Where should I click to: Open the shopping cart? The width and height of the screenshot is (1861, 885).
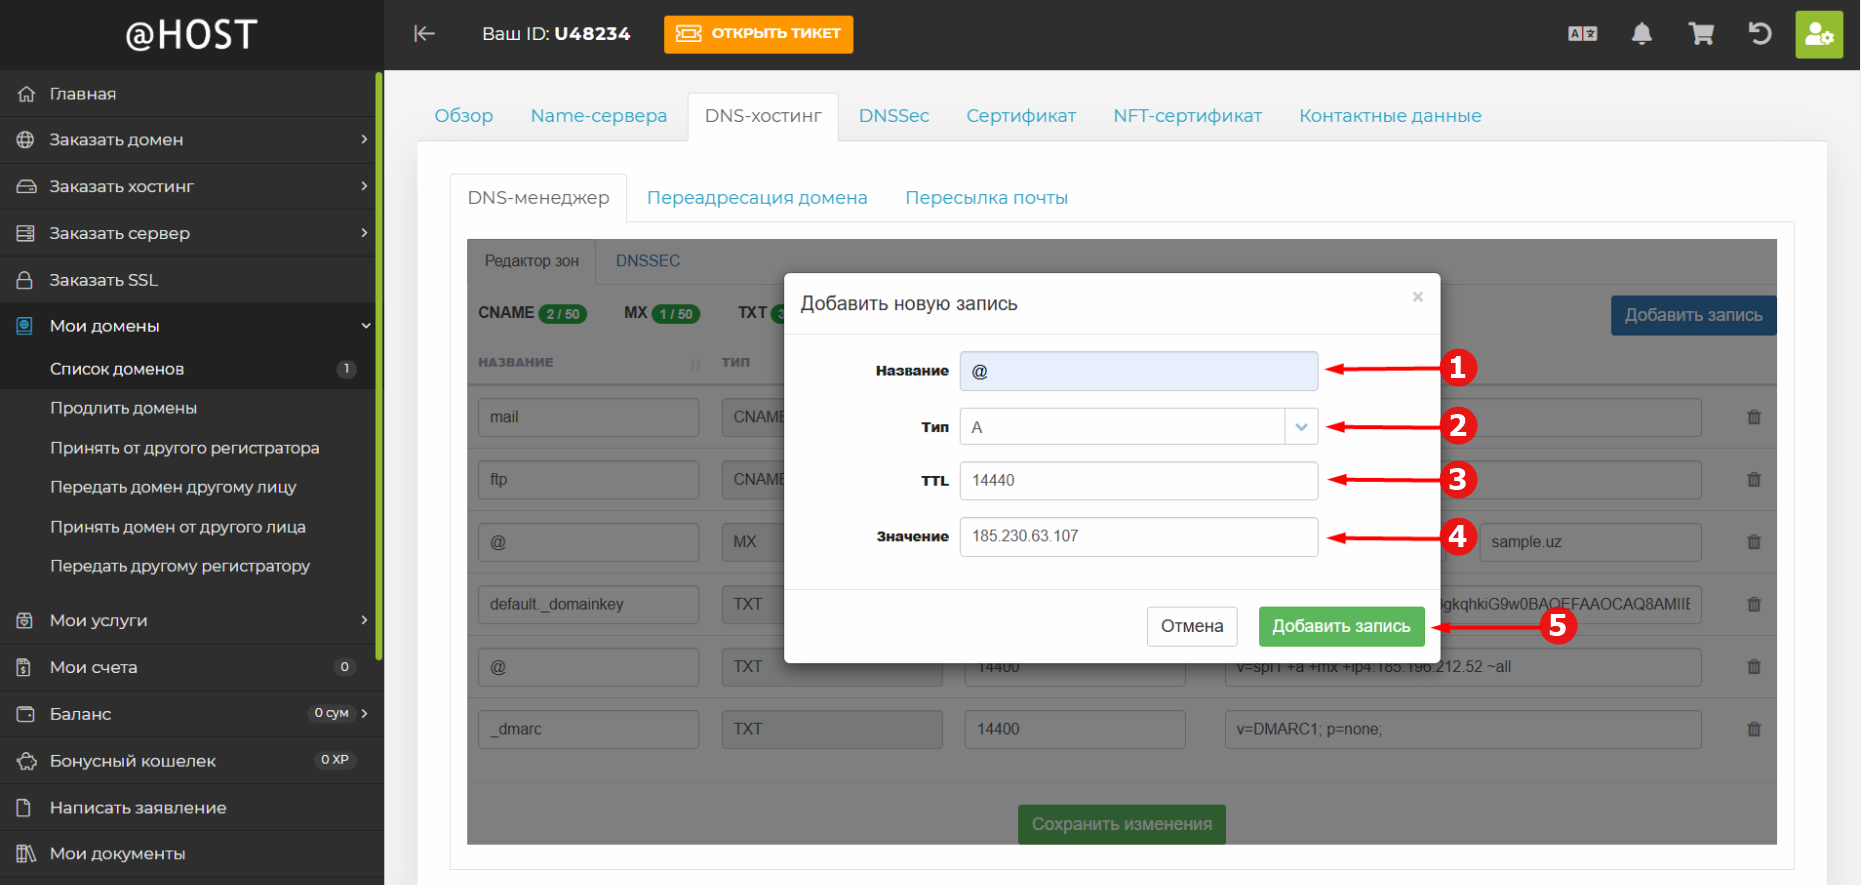coord(1701,34)
